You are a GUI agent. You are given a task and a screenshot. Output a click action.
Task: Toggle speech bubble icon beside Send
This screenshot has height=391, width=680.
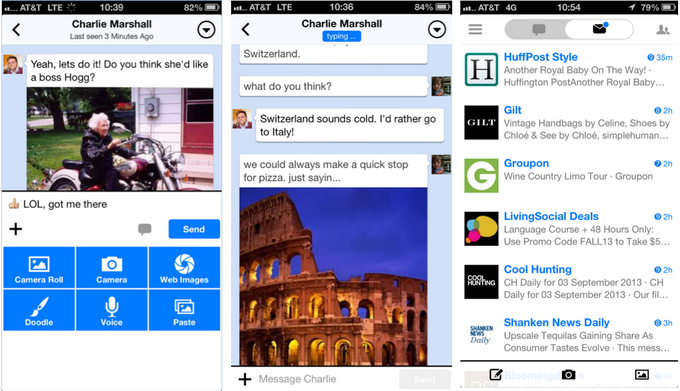(x=144, y=229)
